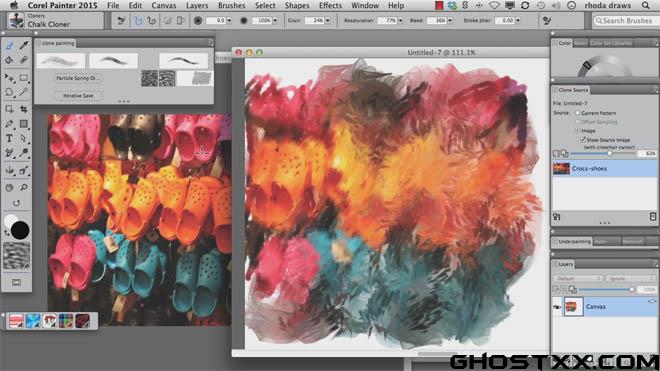
Task: Click in the Search Brushes field
Action: point(626,20)
